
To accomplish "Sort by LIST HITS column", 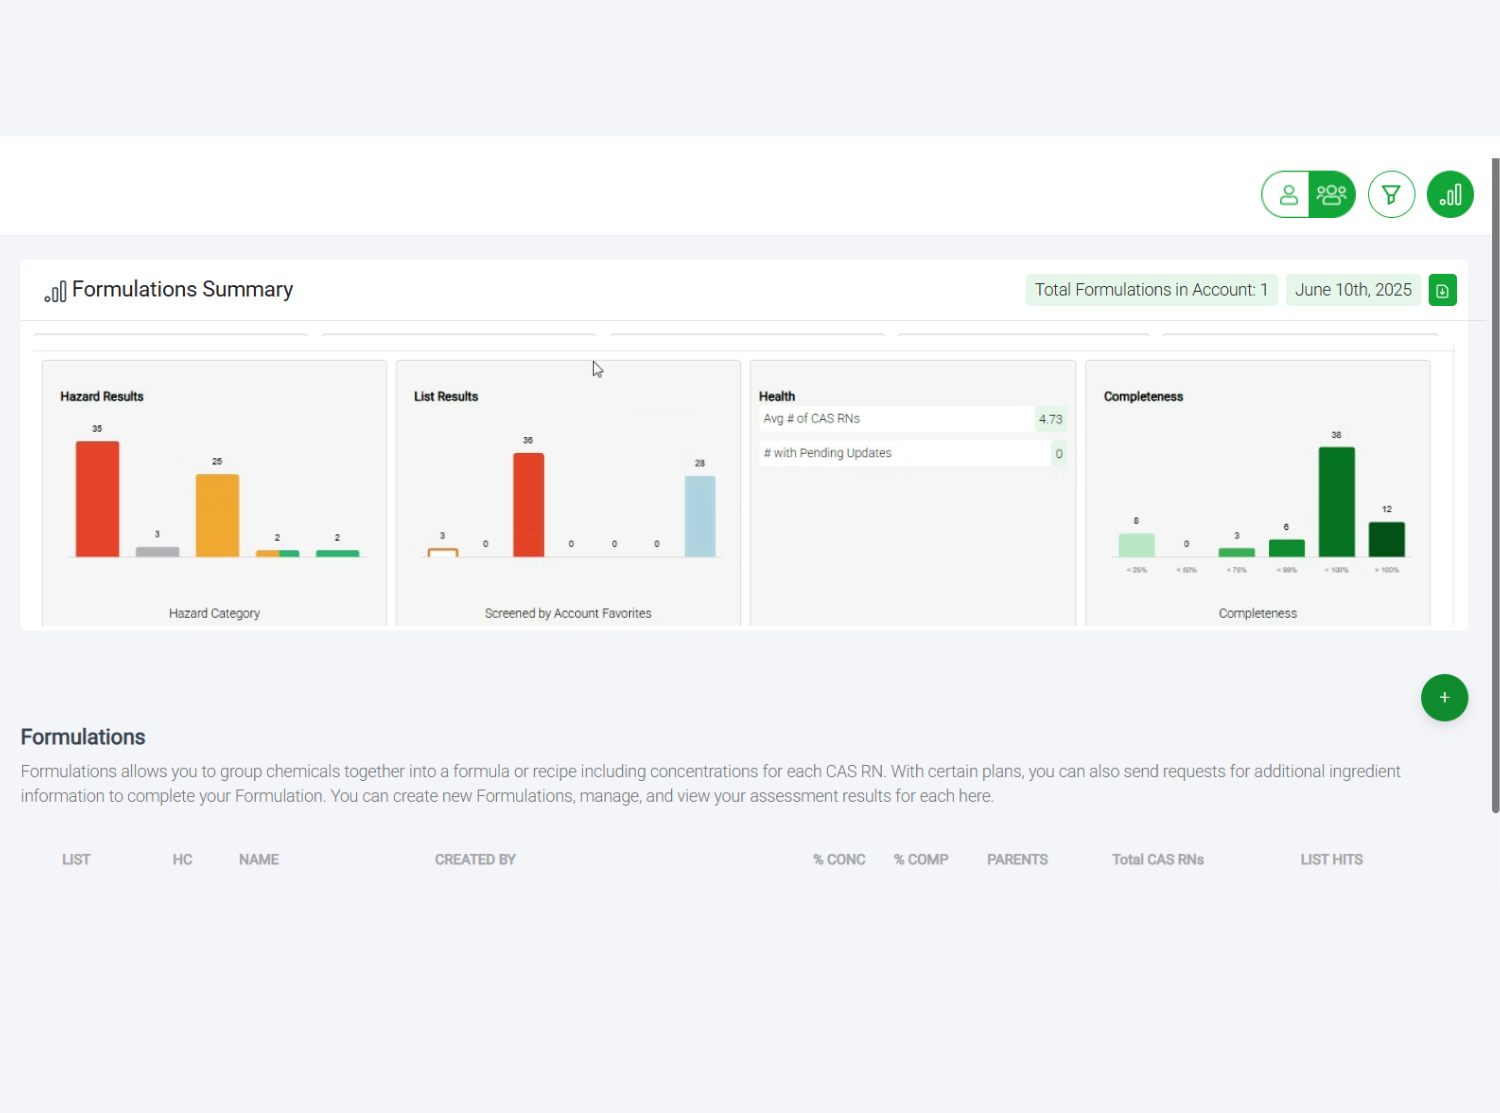I will tap(1331, 859).
